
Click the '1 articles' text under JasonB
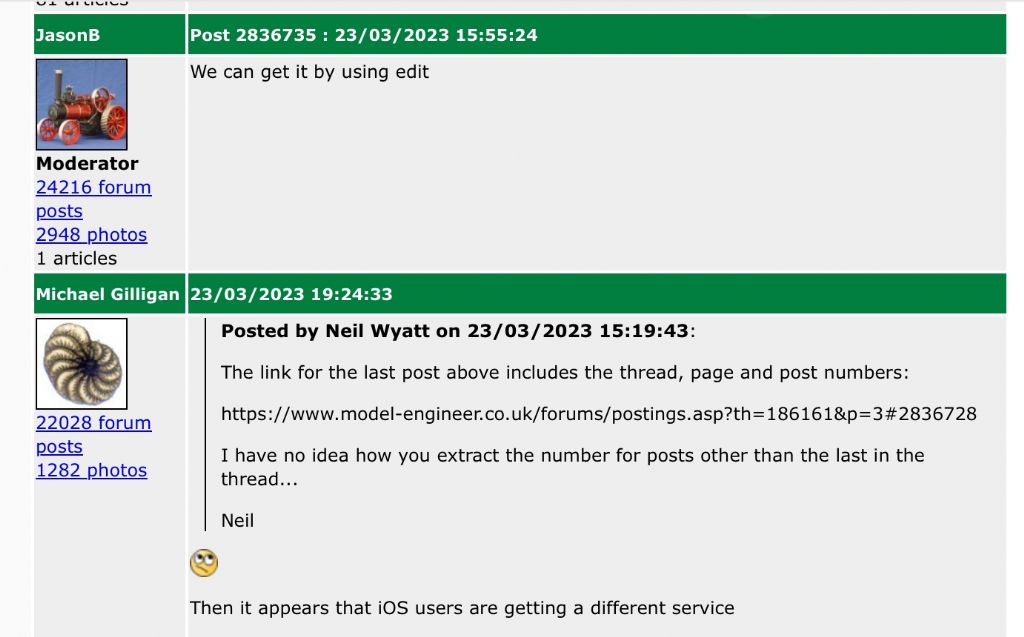(76, 259)
